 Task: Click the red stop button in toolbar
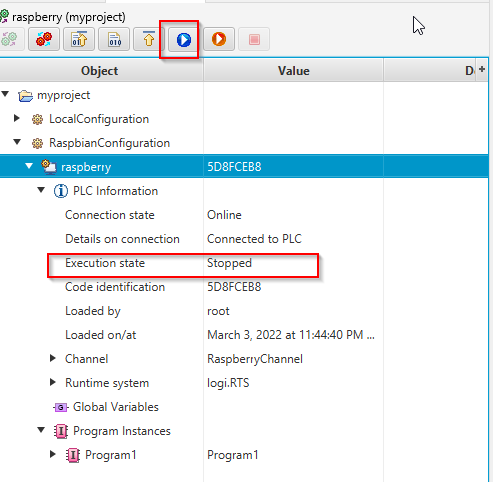click(x=254, y=40)
